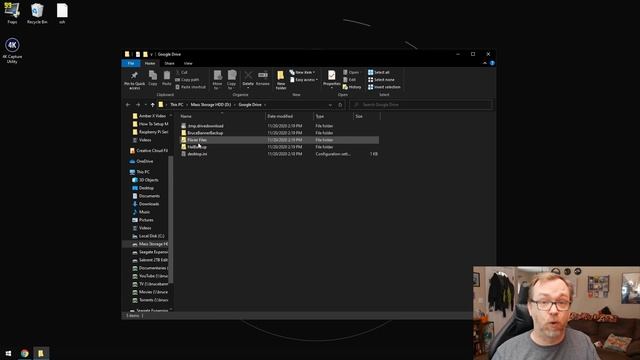Switch to the View ribbon tab
Screen dimensions: 640x360
click(x=188, y=63)
